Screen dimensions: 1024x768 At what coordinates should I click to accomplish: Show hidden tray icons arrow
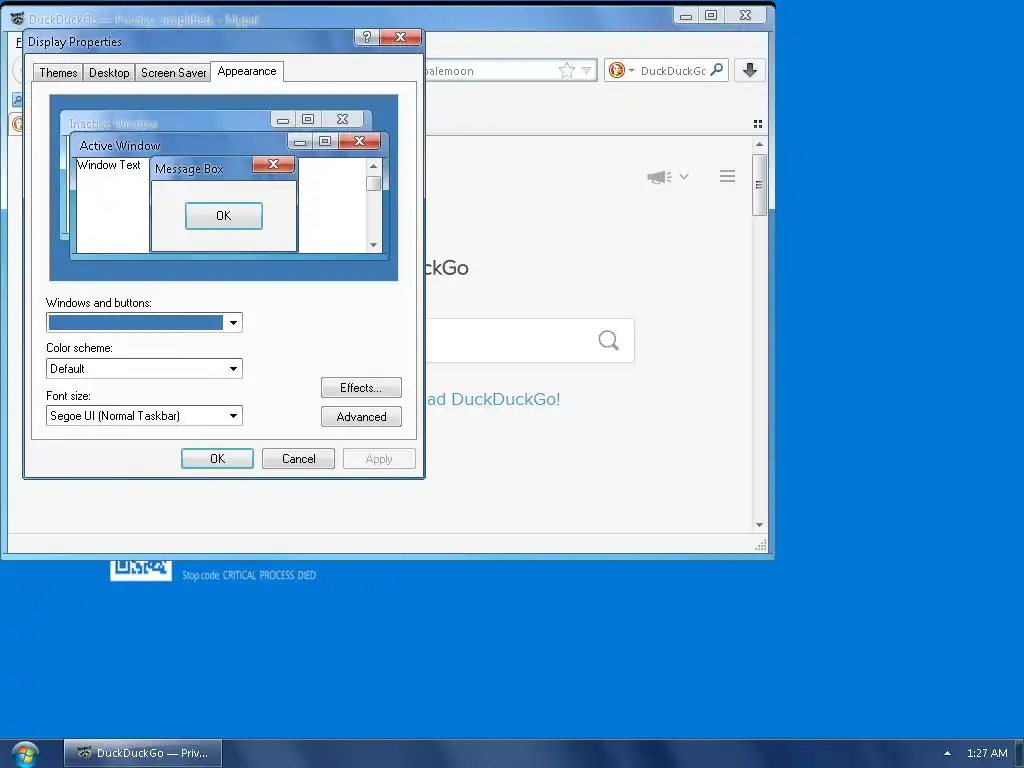tap(947, 753)
